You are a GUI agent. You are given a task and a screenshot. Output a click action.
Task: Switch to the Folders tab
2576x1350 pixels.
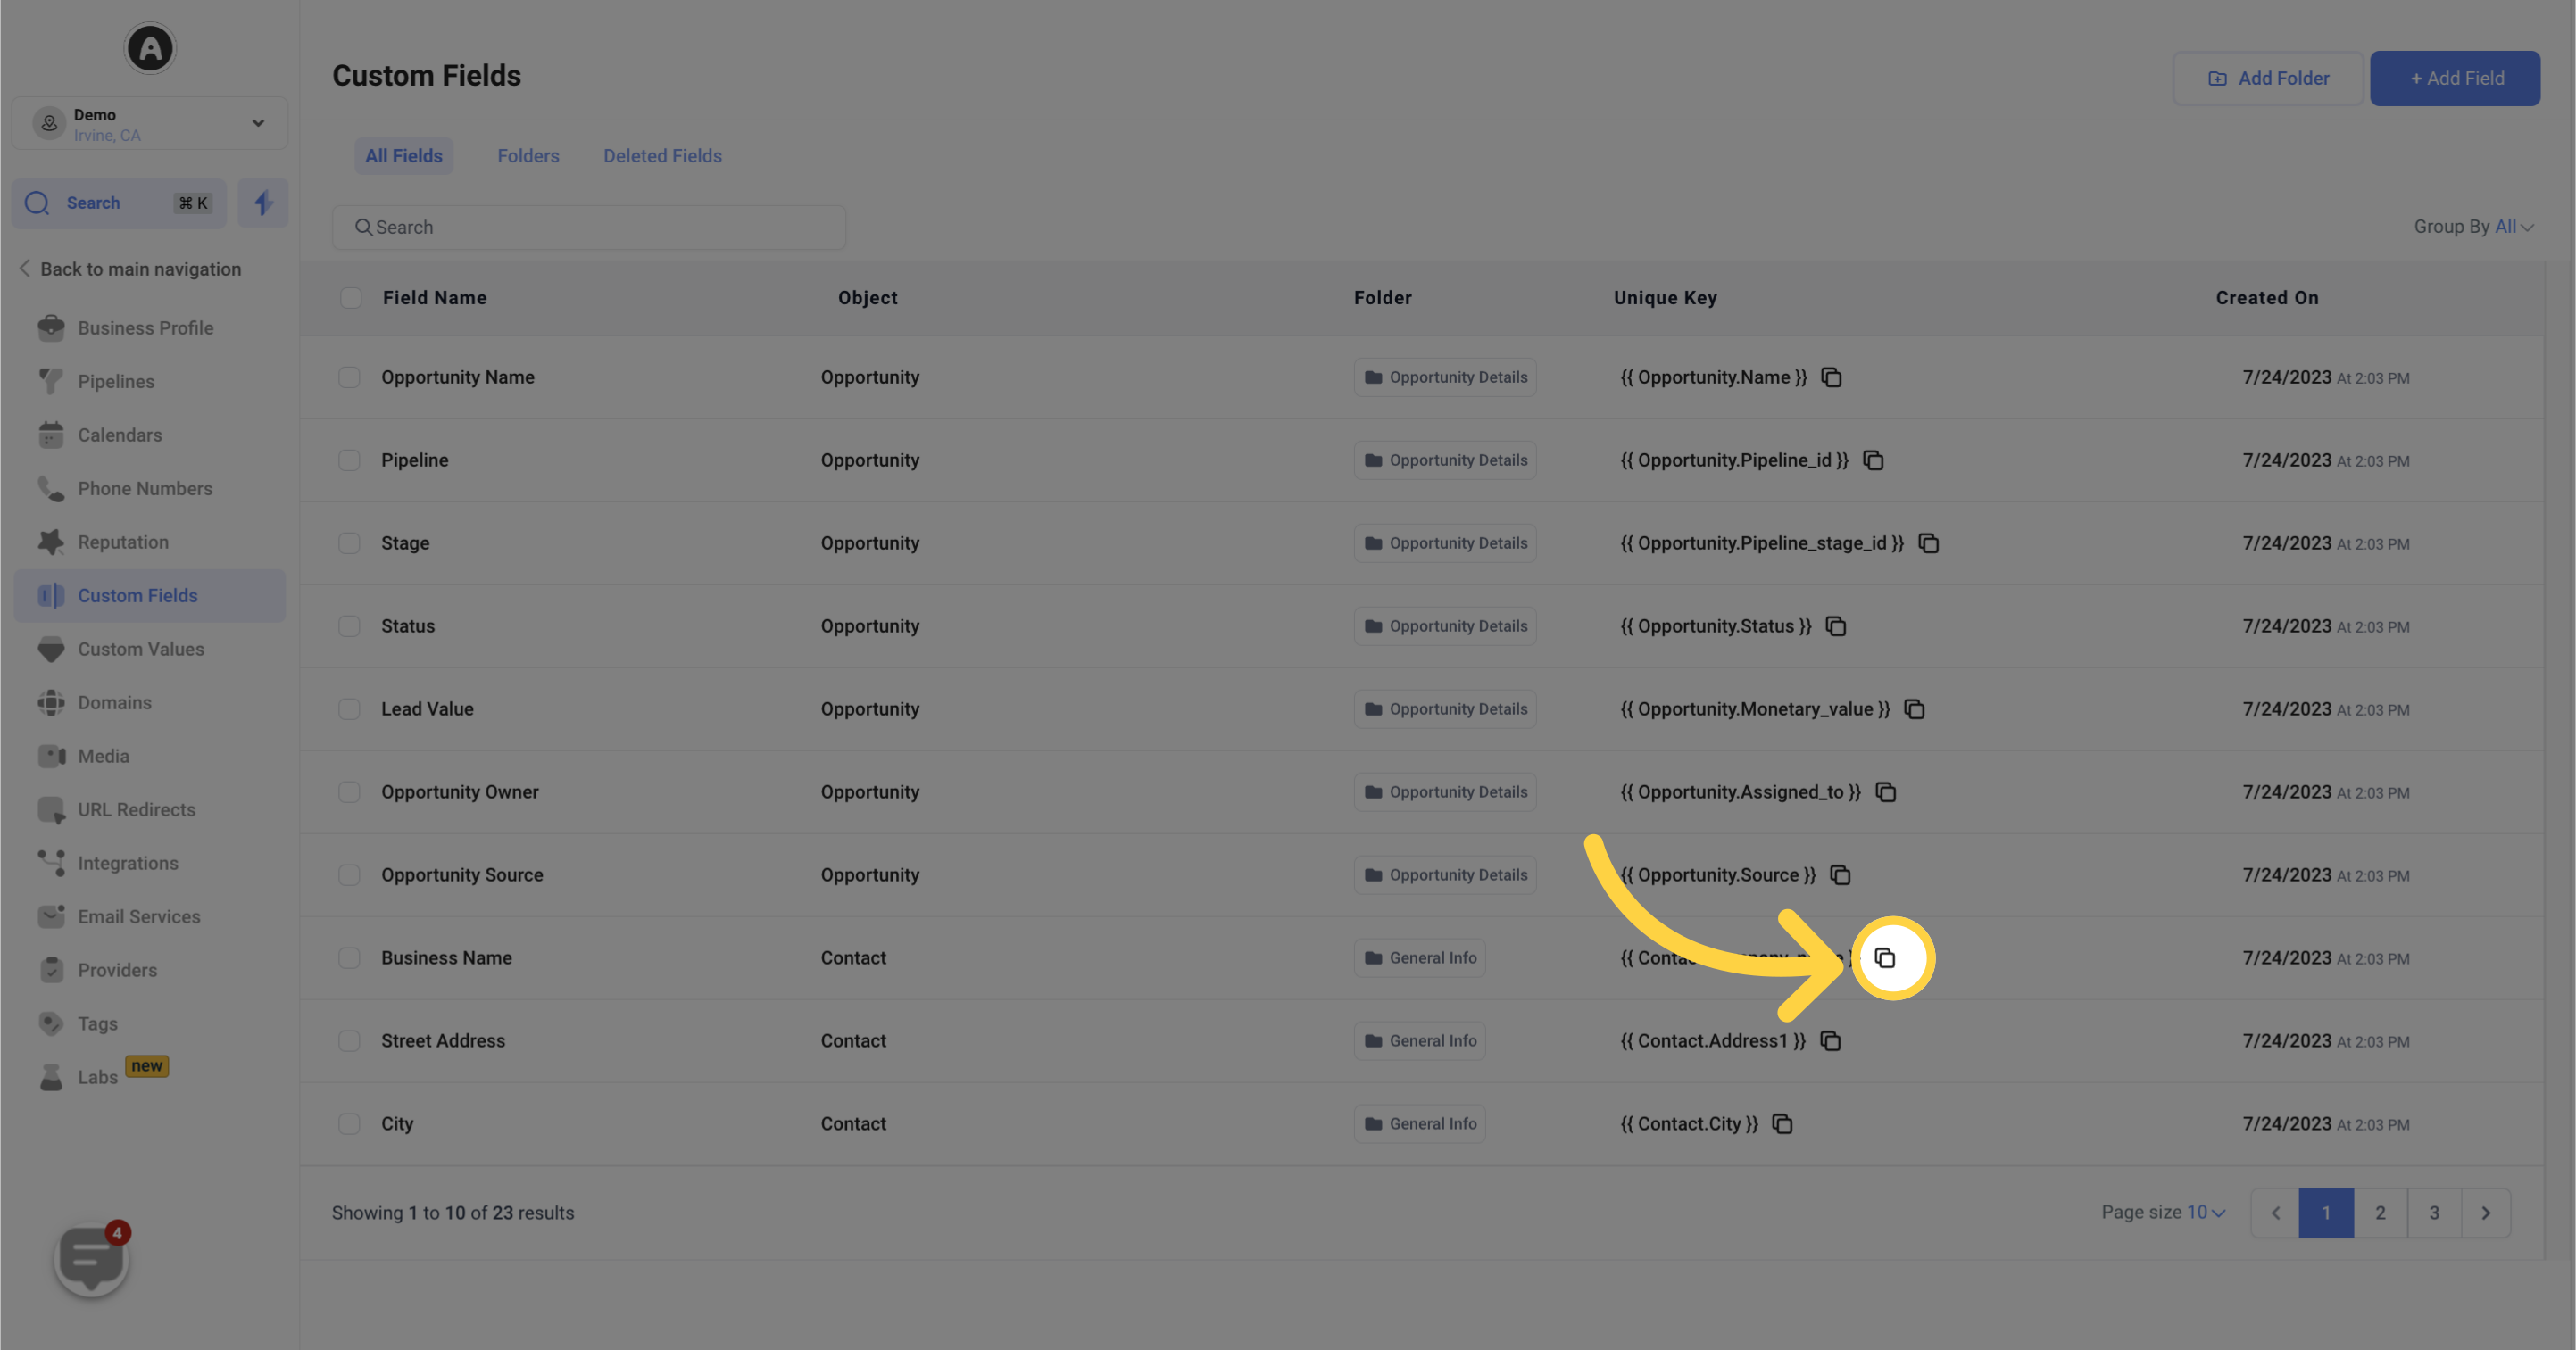point(528,157)
